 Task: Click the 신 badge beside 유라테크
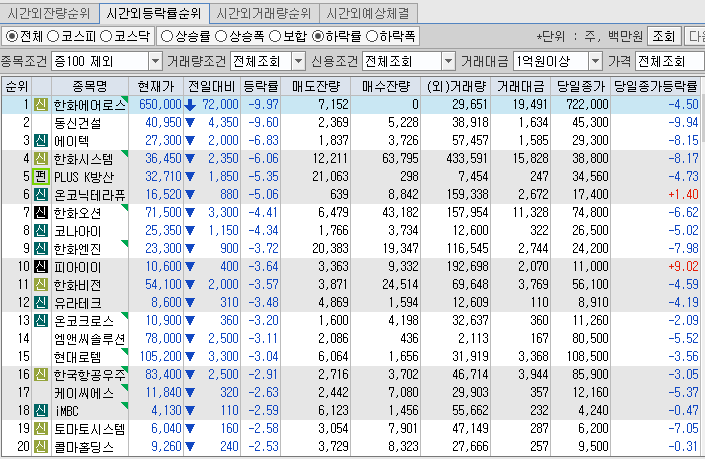click(40, 303)
